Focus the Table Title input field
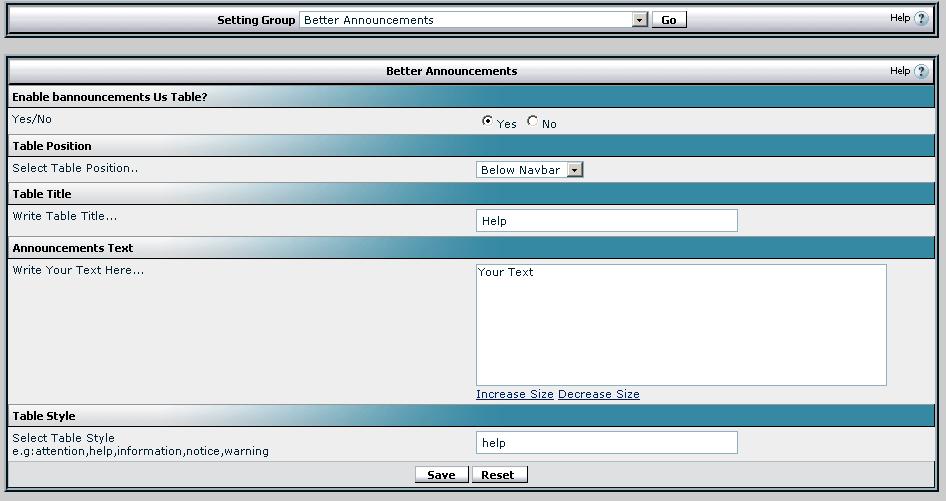Image resolution: width=946 pixels, height=501 pixels. (606, 221)
